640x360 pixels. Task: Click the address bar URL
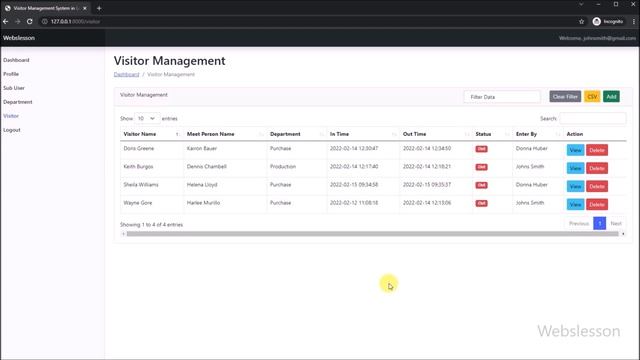click(x=75, y=21)
